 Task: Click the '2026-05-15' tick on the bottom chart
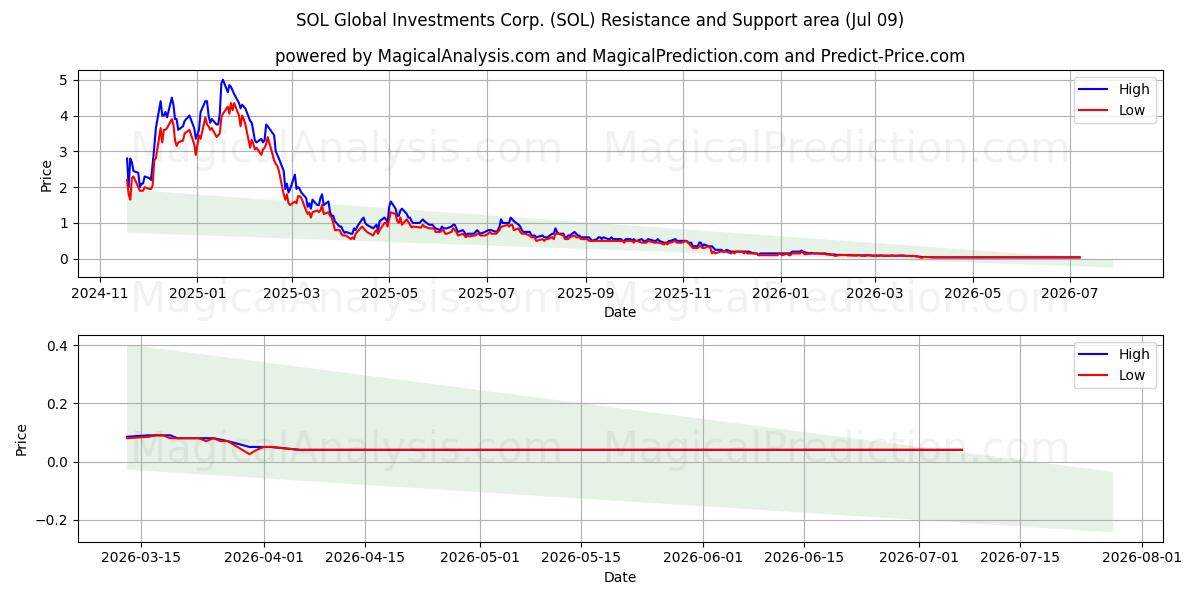tap(582, 559)
